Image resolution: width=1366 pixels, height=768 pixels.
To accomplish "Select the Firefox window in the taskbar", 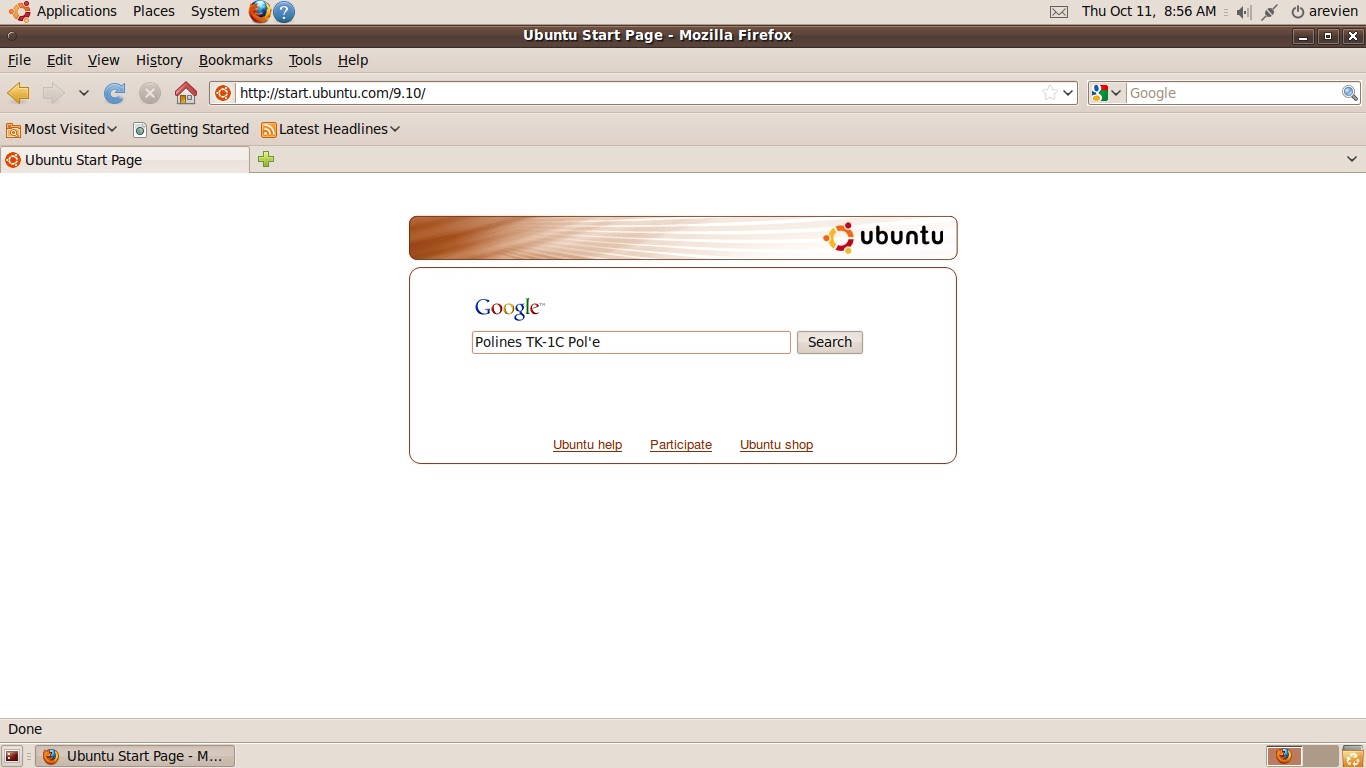I will [134, 756].
